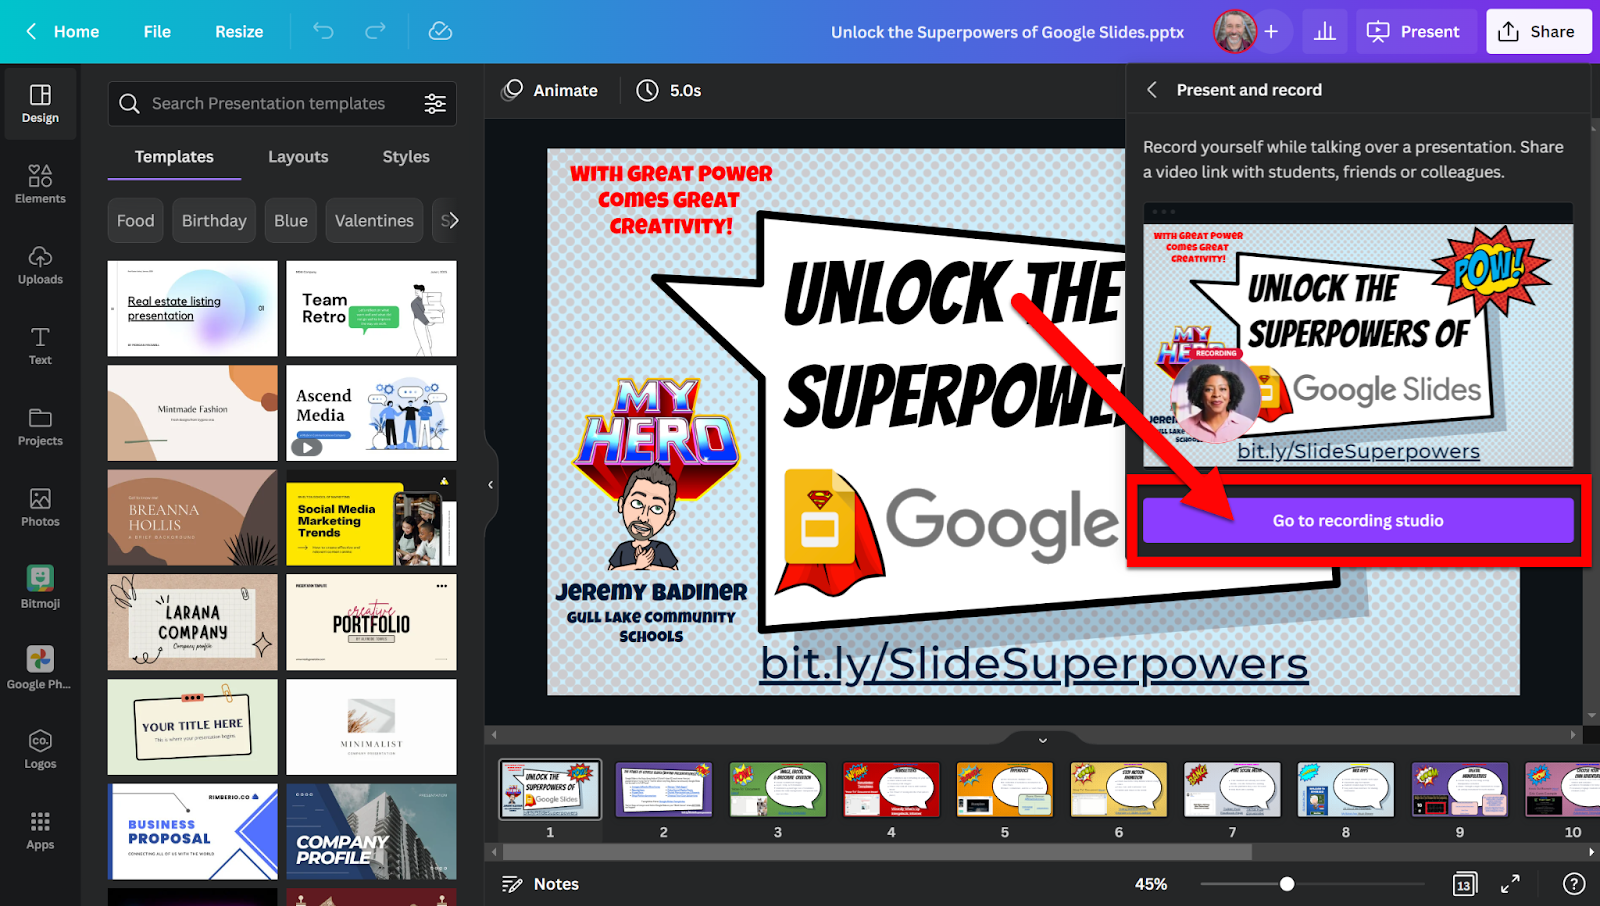The image size is (1600, 906).
Task: Click the Share button
Action: 1537,32
